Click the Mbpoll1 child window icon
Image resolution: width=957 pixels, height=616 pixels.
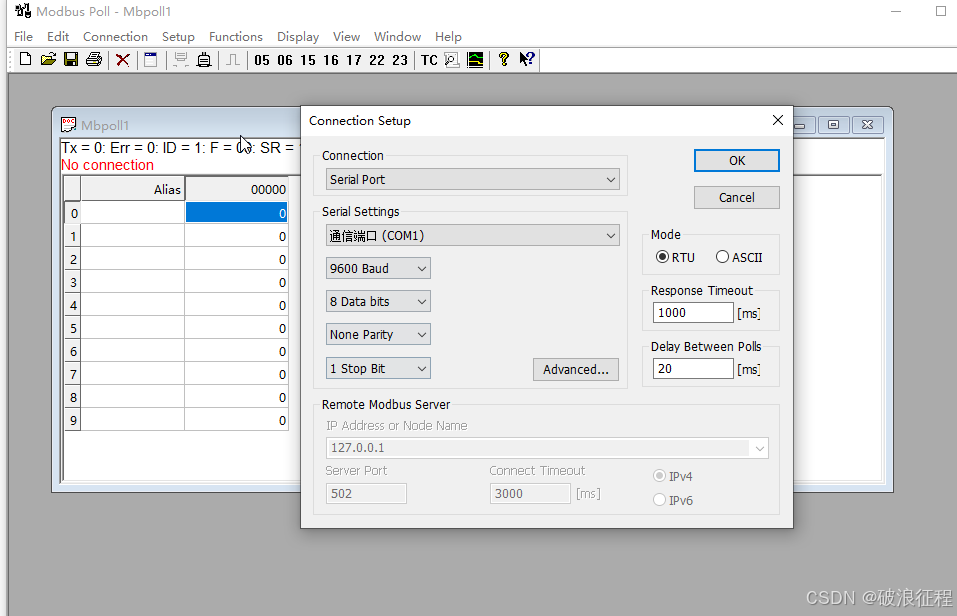68,125
